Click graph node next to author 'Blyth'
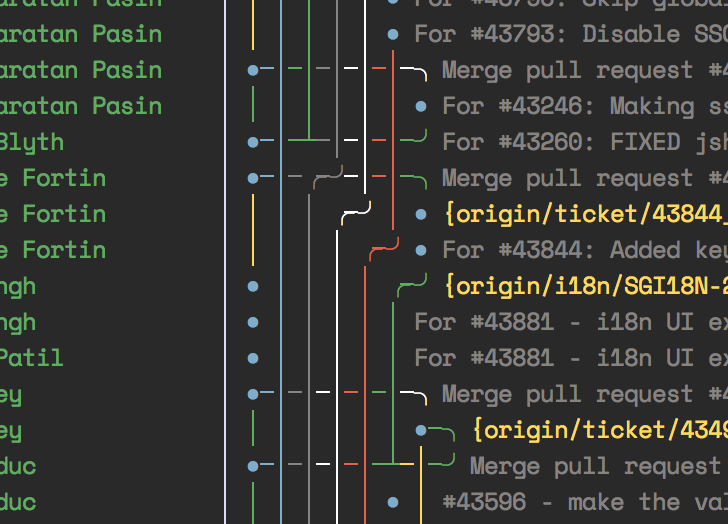The height and width of the screenshot is (524, 728). [253, 142]
